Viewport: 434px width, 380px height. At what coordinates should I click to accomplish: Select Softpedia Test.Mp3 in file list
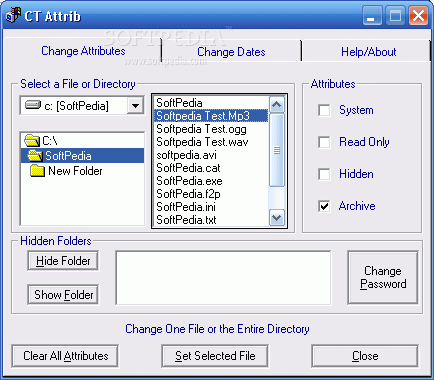pos(211,116)
